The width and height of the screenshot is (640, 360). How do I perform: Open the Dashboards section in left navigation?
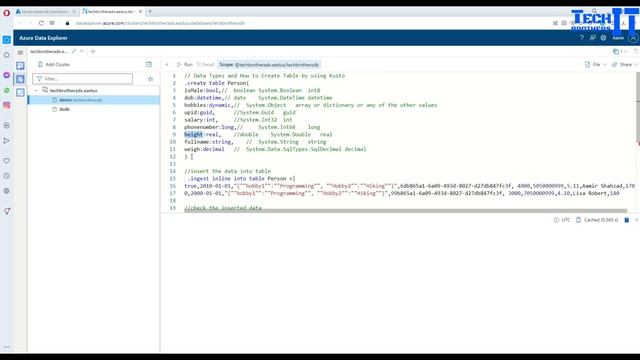20,92
